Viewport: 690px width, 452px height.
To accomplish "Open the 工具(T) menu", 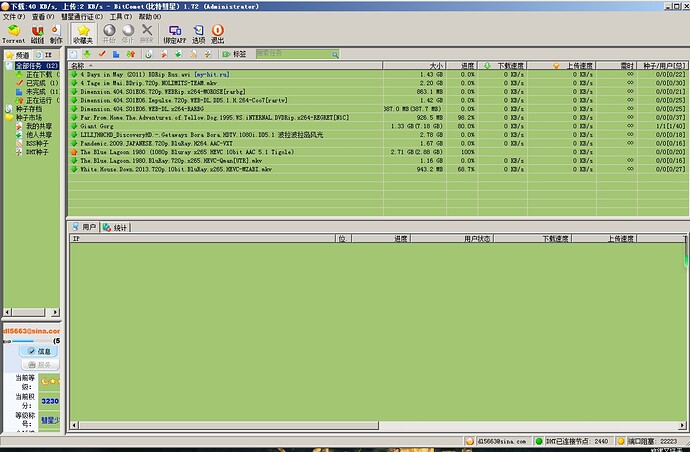I will click(121, 17).
